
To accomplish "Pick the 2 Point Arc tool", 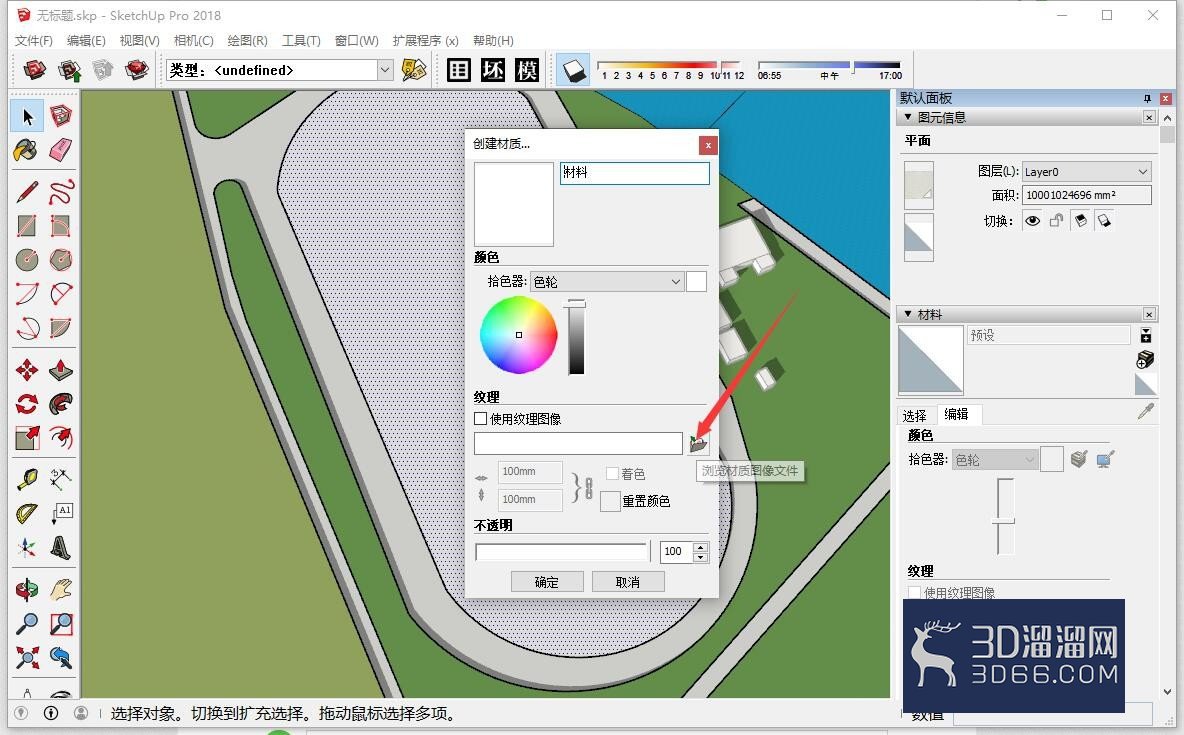I will (x=61, y=294).
